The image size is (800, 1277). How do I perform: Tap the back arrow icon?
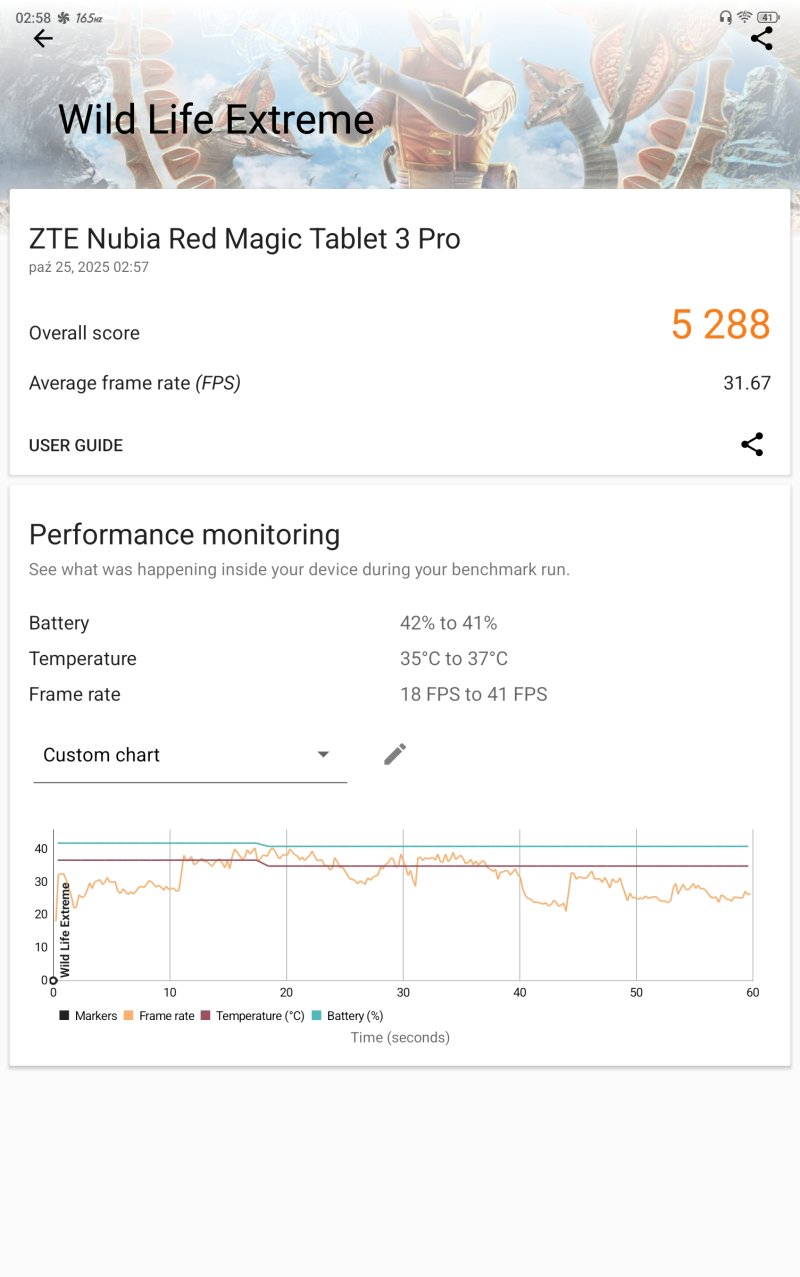coord(43,39)
